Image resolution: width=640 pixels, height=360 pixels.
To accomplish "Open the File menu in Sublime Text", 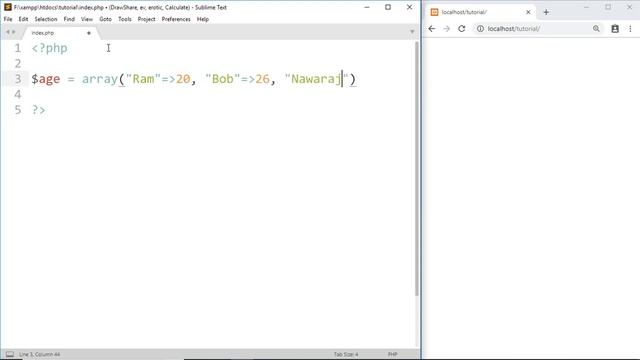I will click(8, 19).
